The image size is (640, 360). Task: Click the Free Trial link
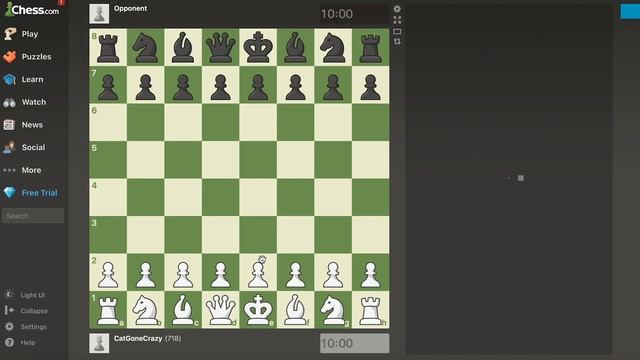click(x=40, y=193)
